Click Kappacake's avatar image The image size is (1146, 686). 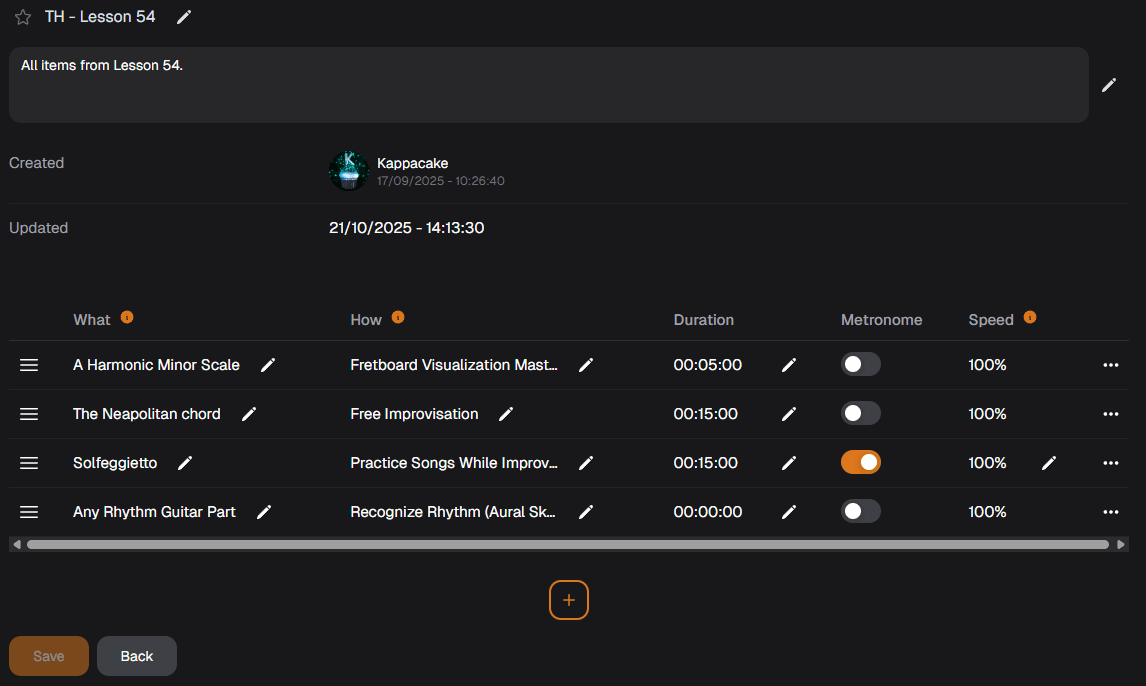tap(348, 170)
